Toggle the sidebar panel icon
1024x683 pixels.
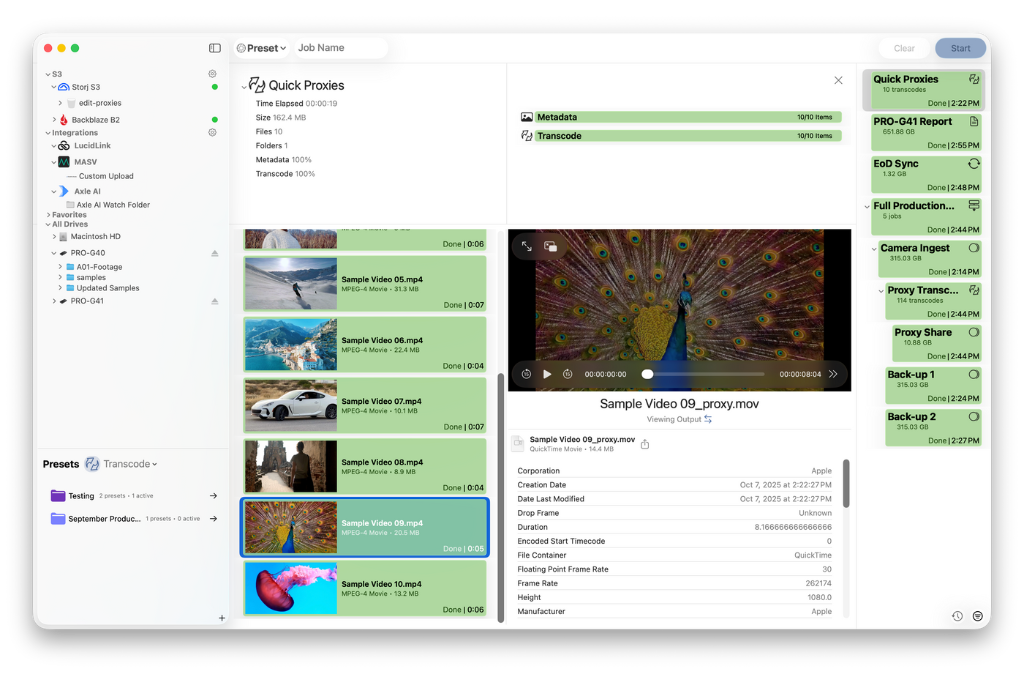pos(215,48)
